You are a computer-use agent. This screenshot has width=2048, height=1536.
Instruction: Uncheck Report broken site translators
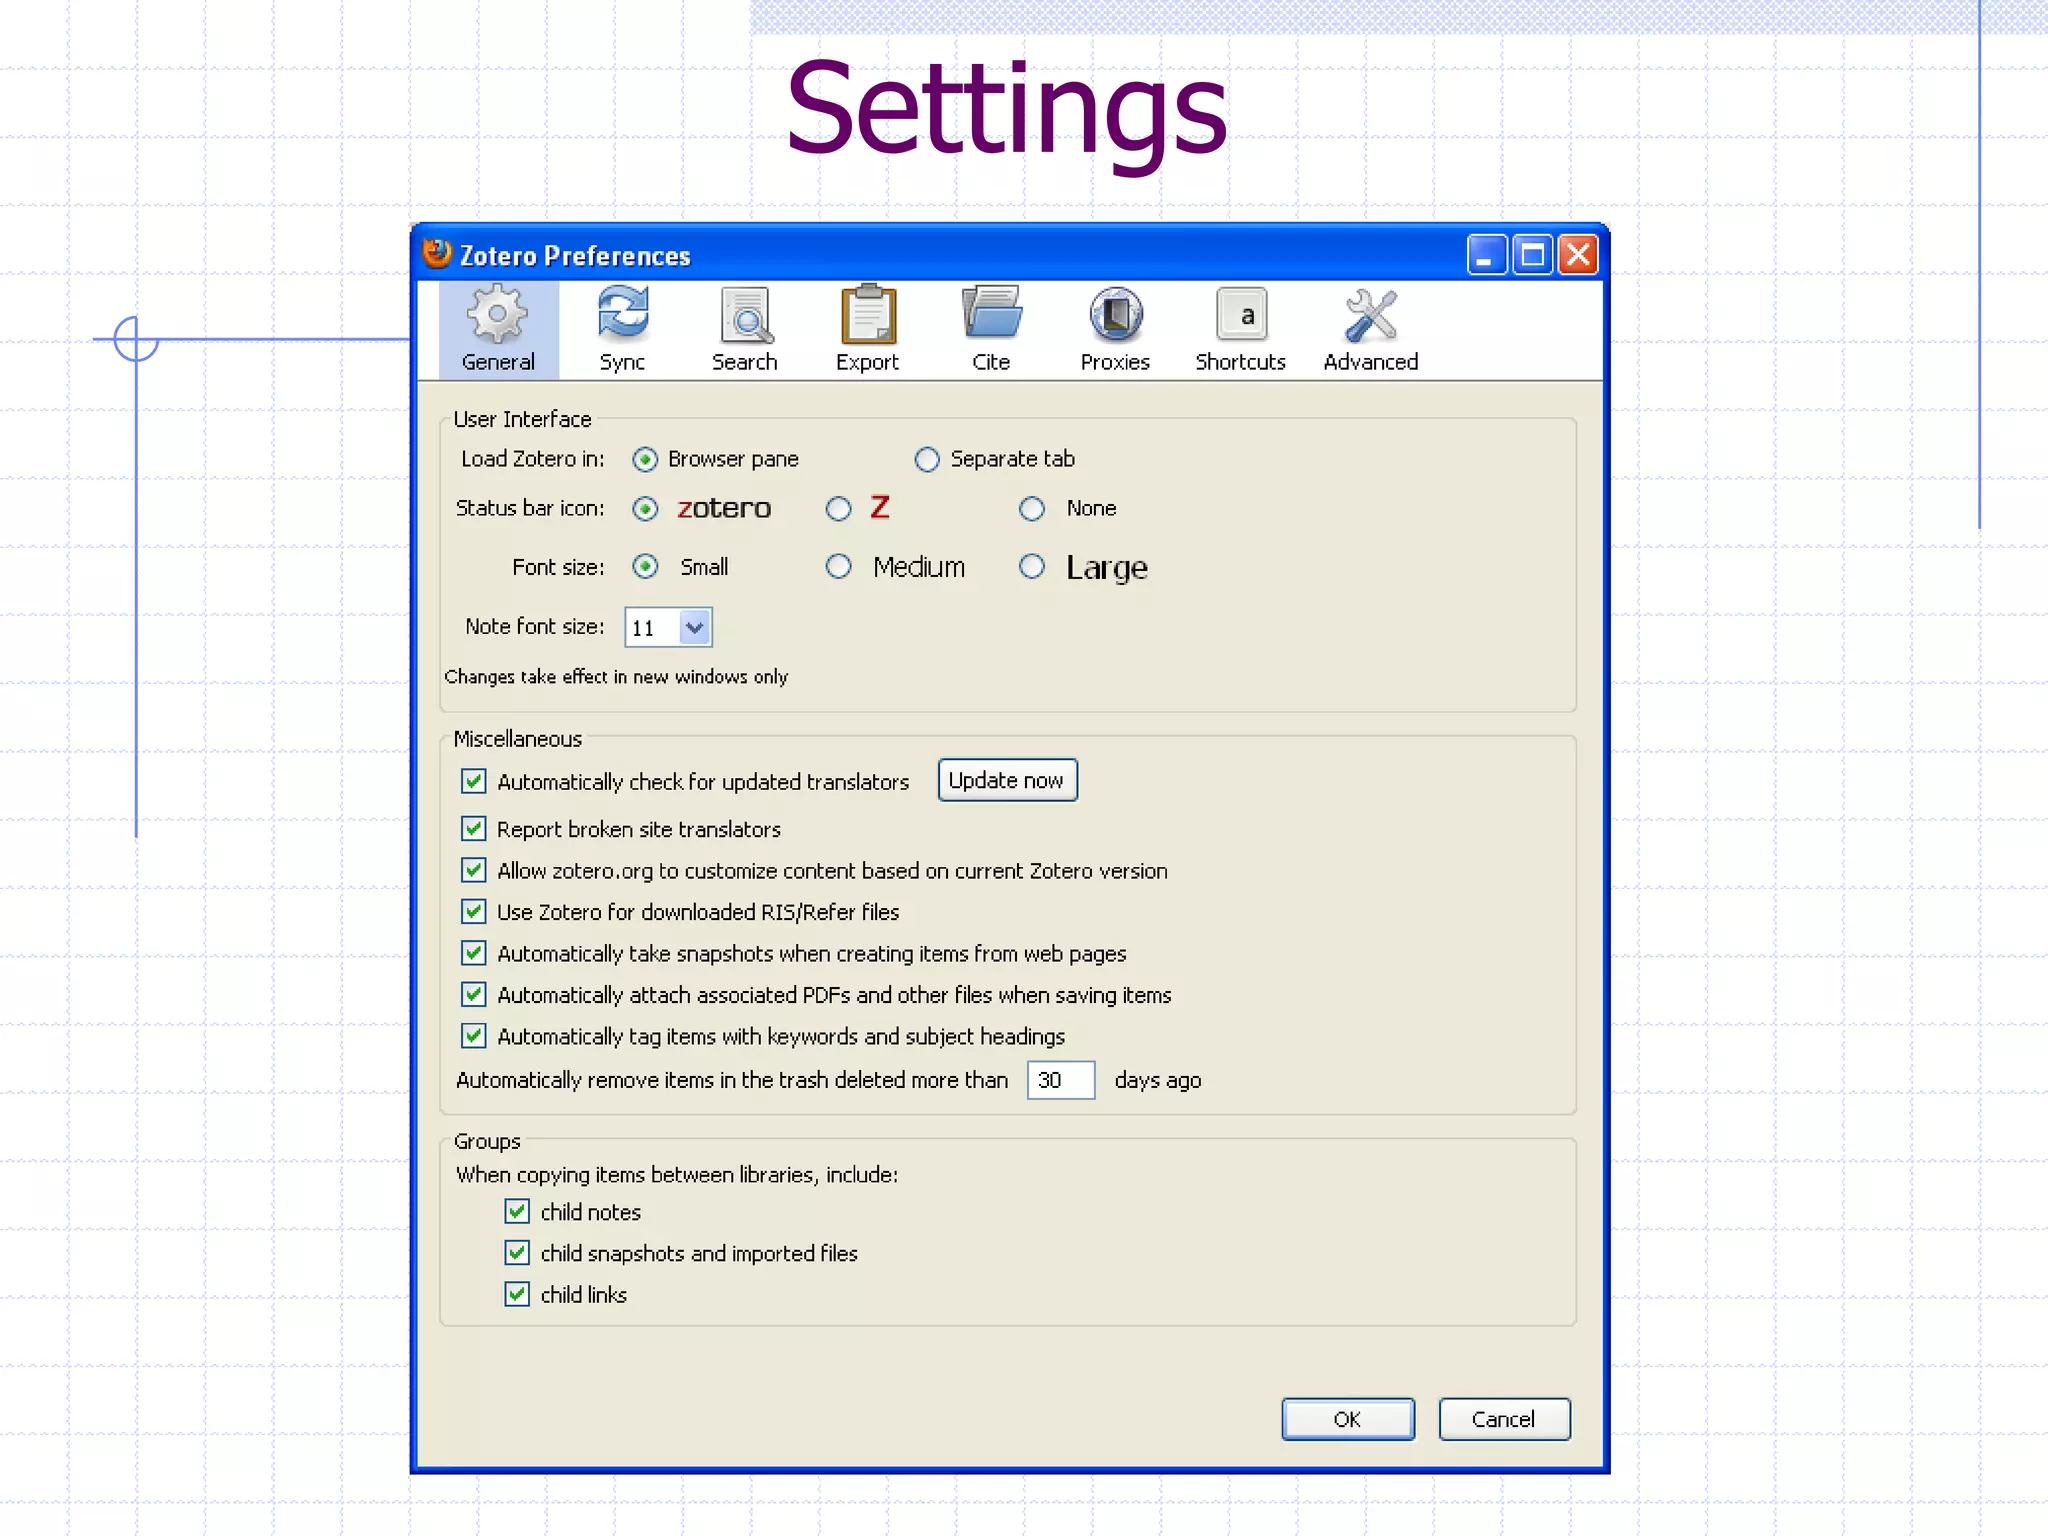pos(474,829)
